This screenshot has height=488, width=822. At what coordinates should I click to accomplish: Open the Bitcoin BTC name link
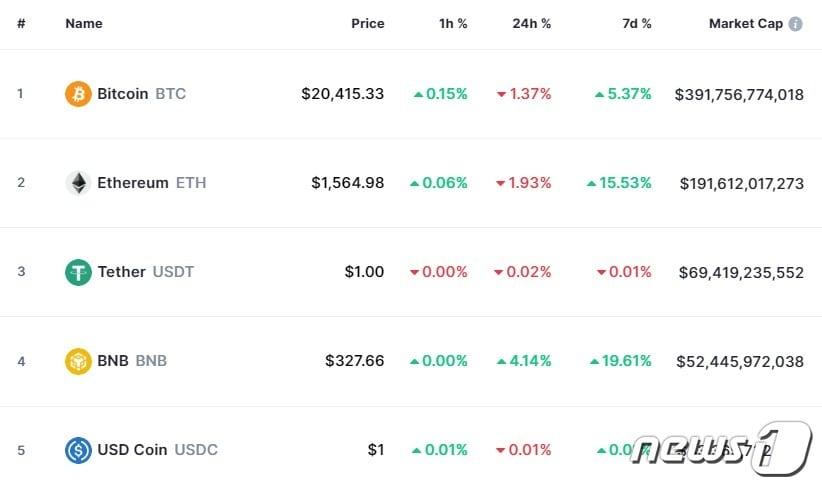(141, 94)
